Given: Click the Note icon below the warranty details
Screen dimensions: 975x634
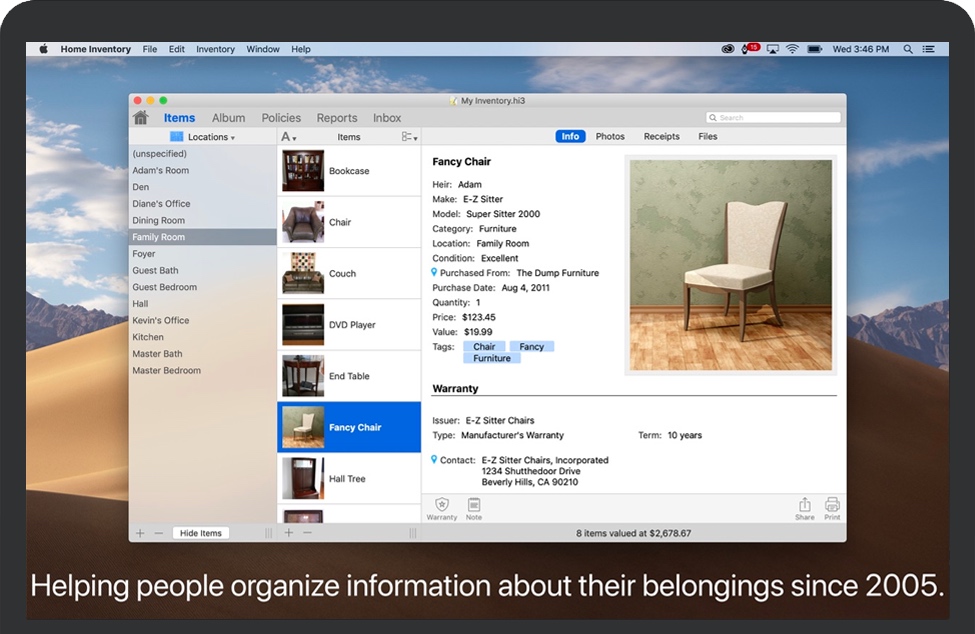Looking at the screenshot, I should click(x=474, y=506).
